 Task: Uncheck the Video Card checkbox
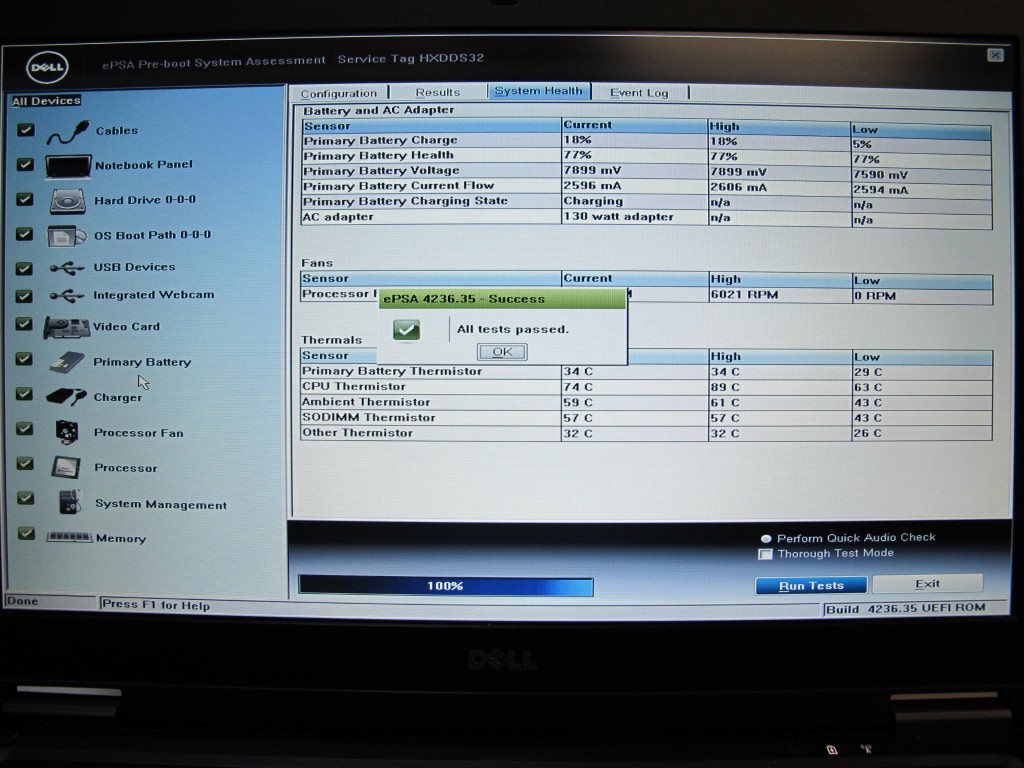(24, 325)
